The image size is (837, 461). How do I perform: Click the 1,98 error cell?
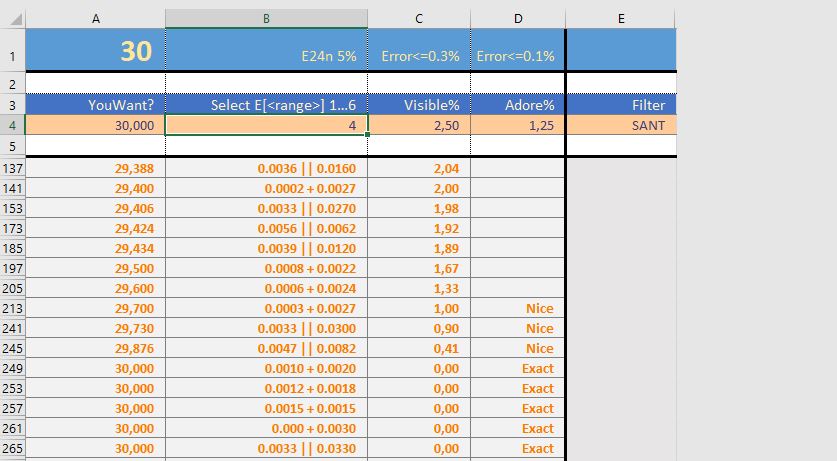point(419,208)
